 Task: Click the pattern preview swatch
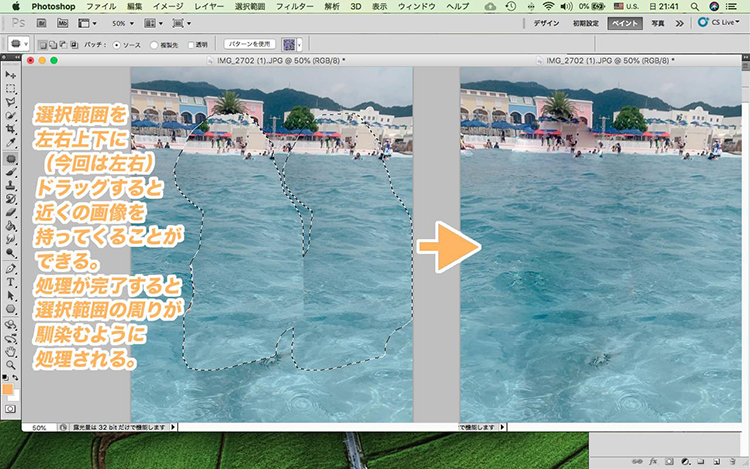(288, 45)
